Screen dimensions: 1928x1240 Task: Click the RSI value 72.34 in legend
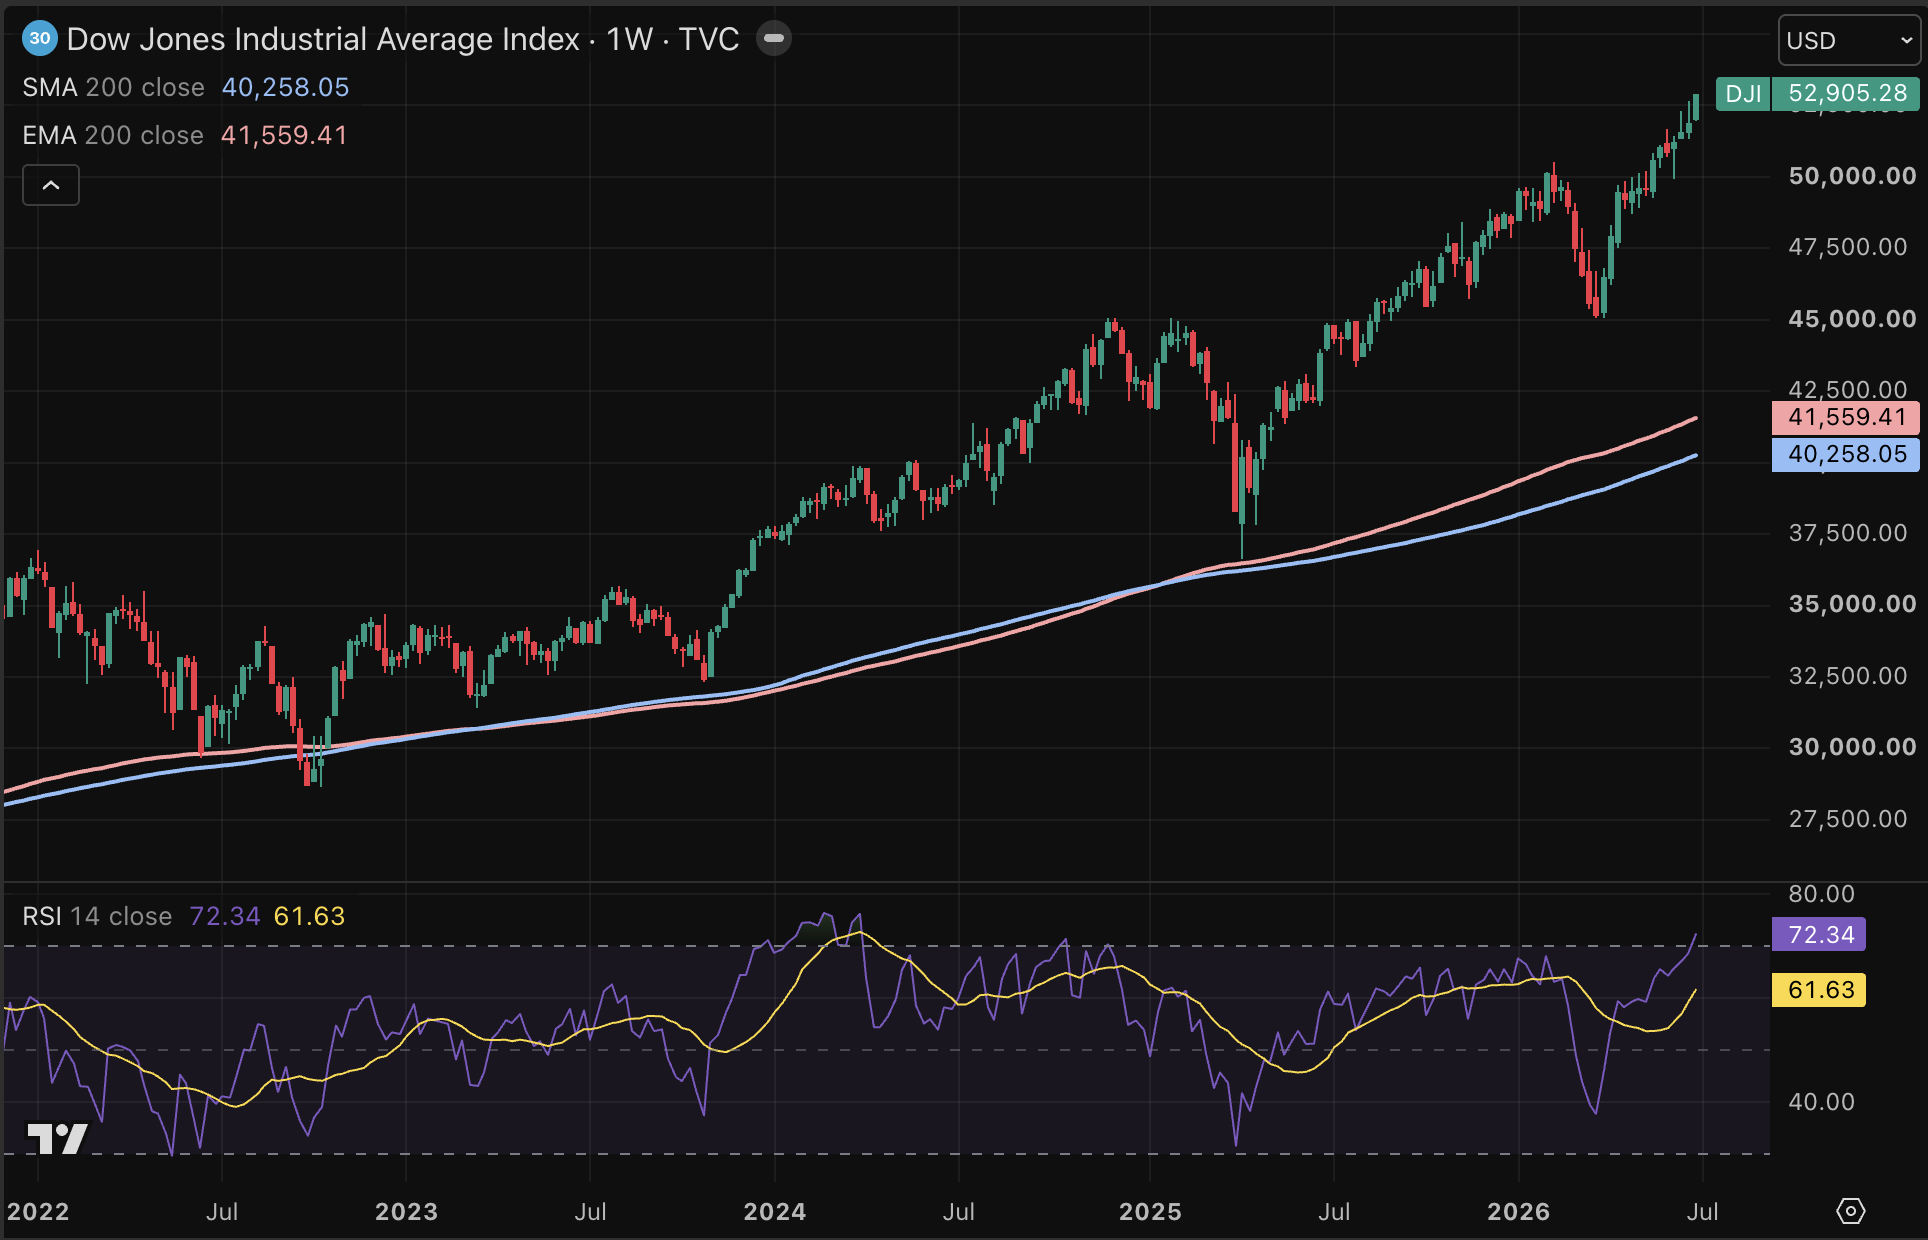(225, 917)
